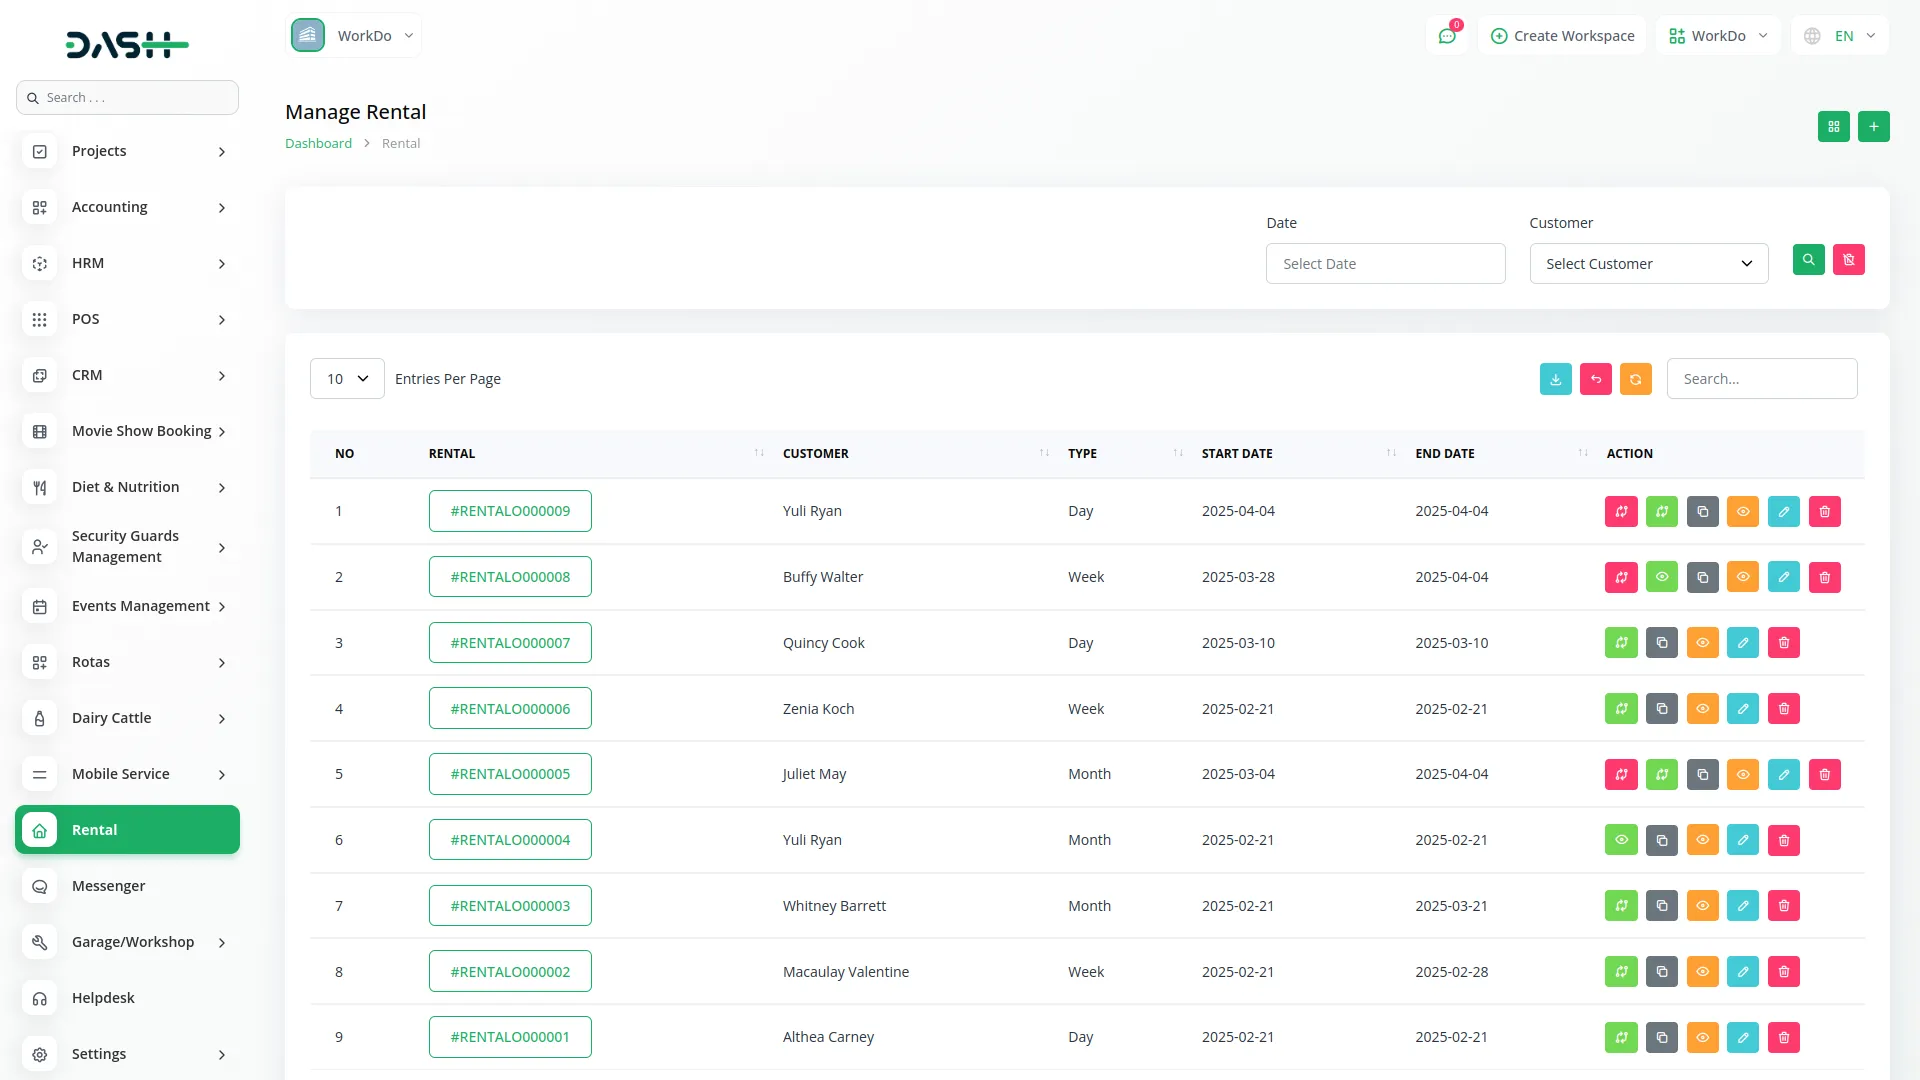Click Create Workspace in the header

[x=1562, y=35]
